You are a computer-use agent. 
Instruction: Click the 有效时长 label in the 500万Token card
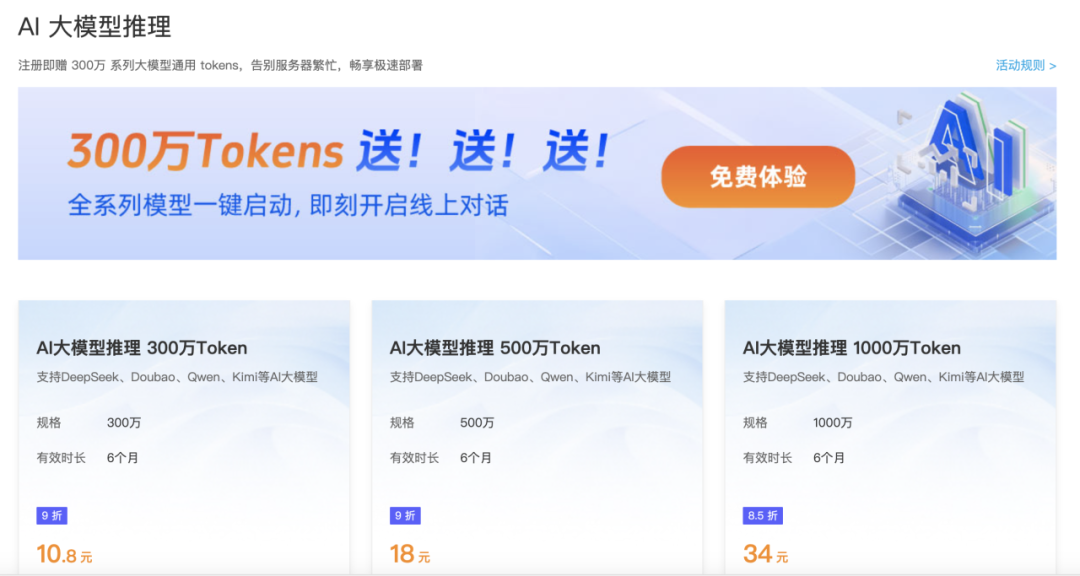tap(415, 457)
